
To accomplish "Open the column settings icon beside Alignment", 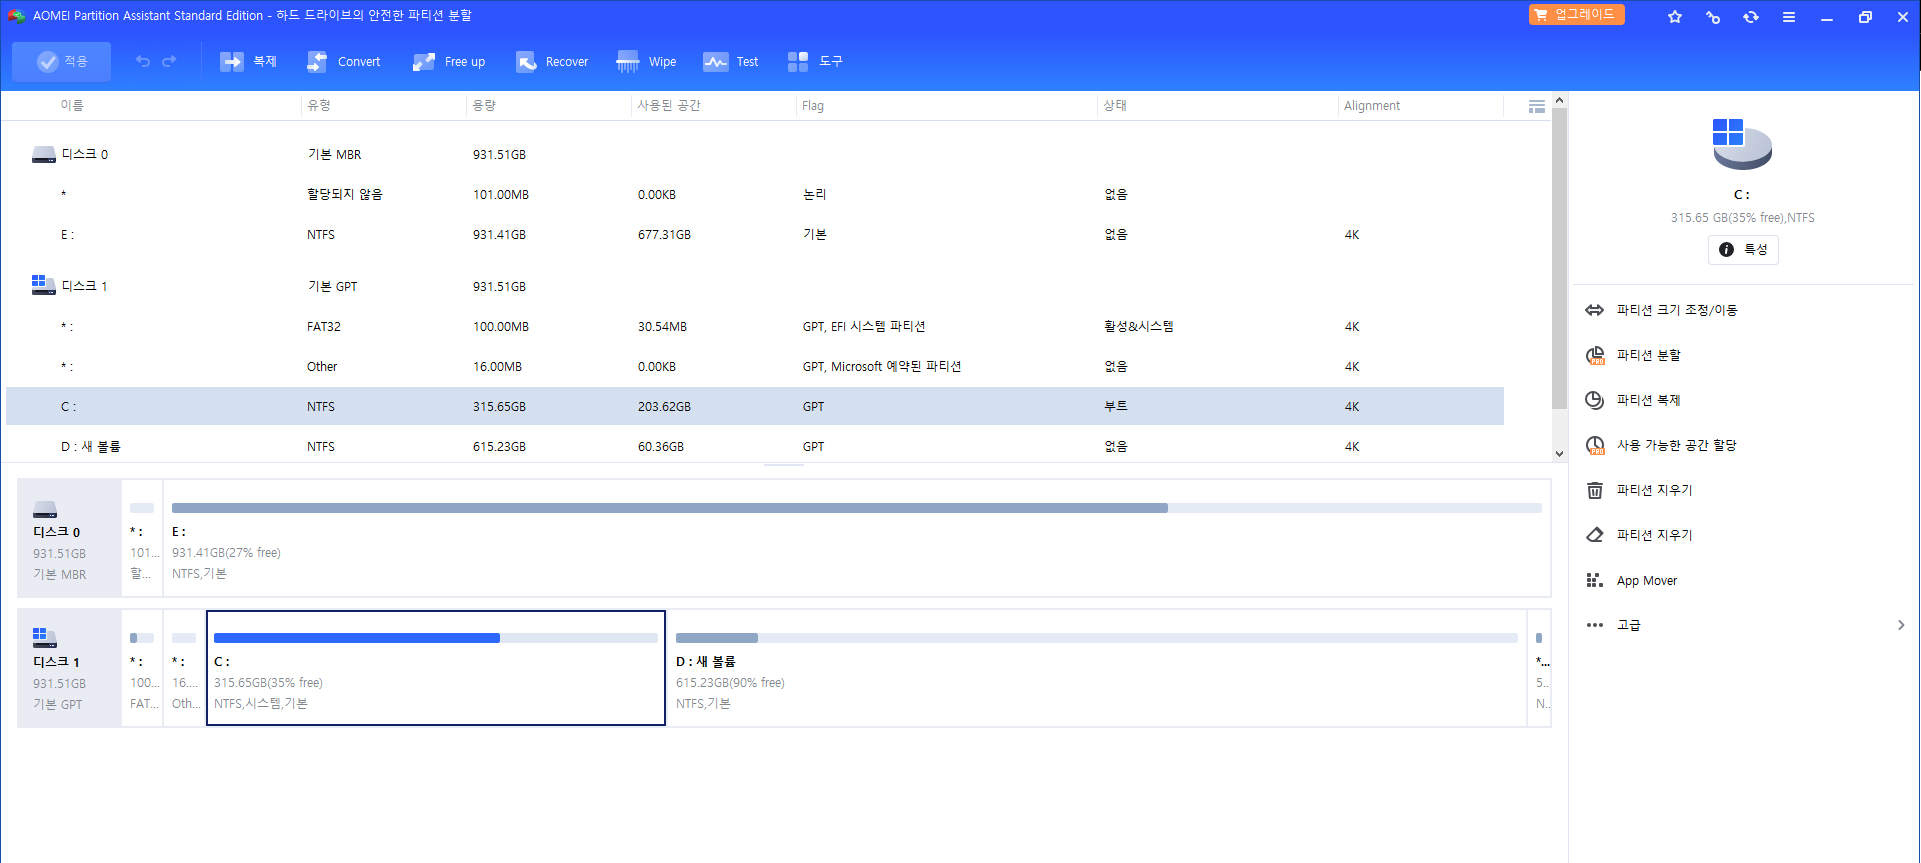I will click(x=1537, y=106).
